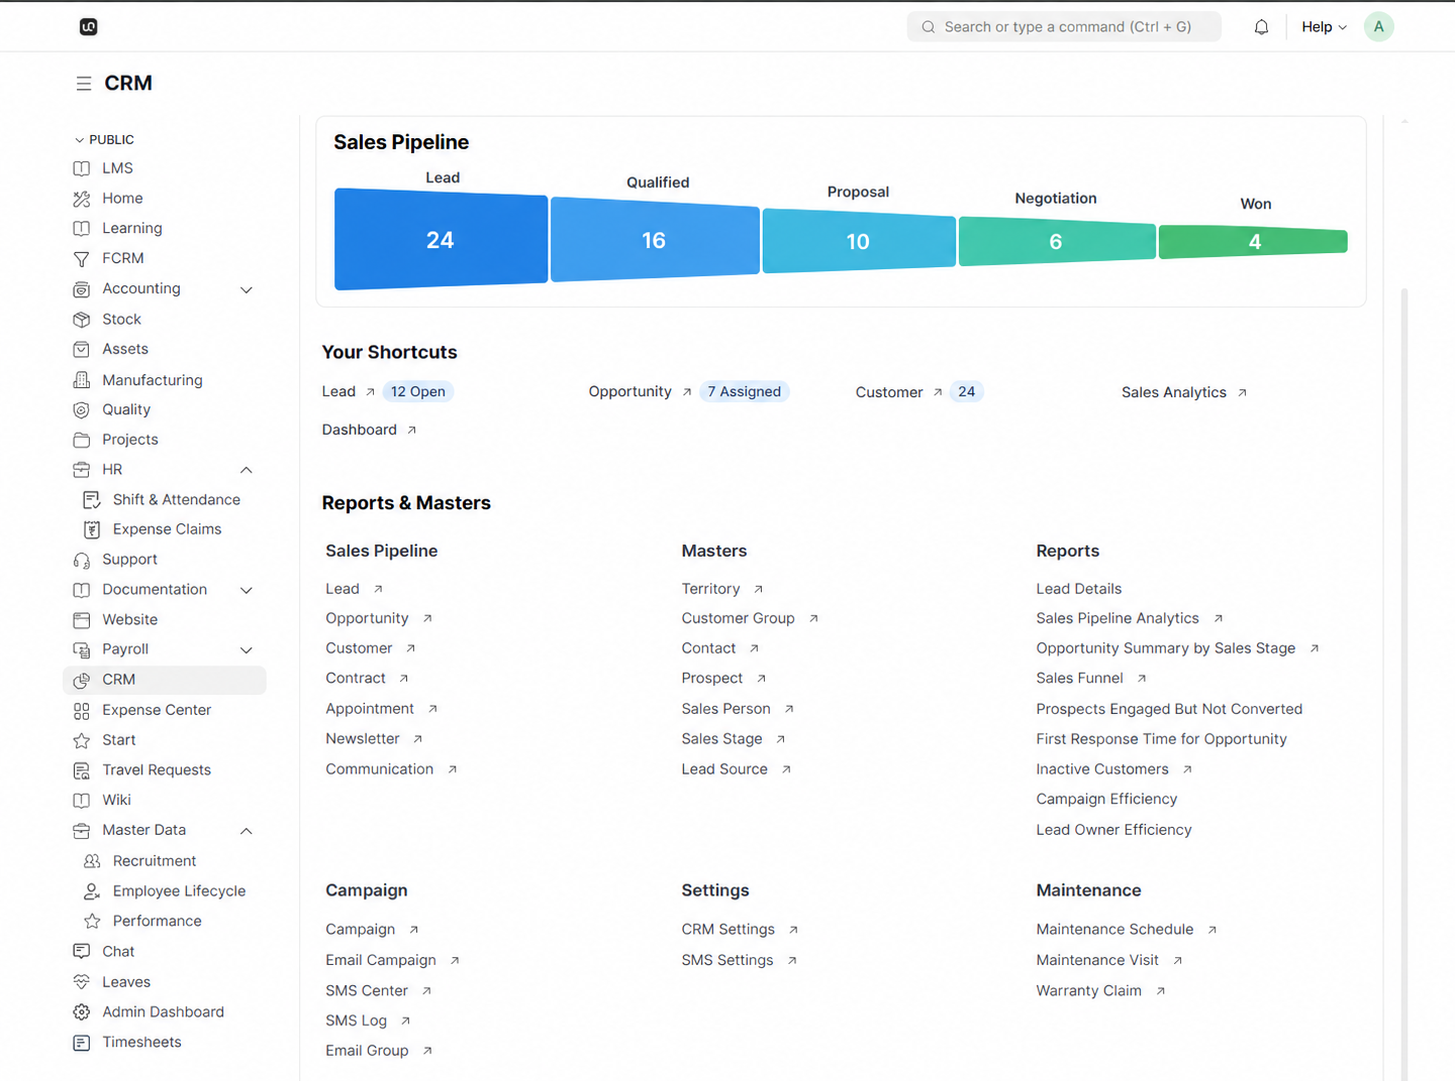Focus the search or command input
This screenshot has height=1081, width=1455.
pos(1064,27)
